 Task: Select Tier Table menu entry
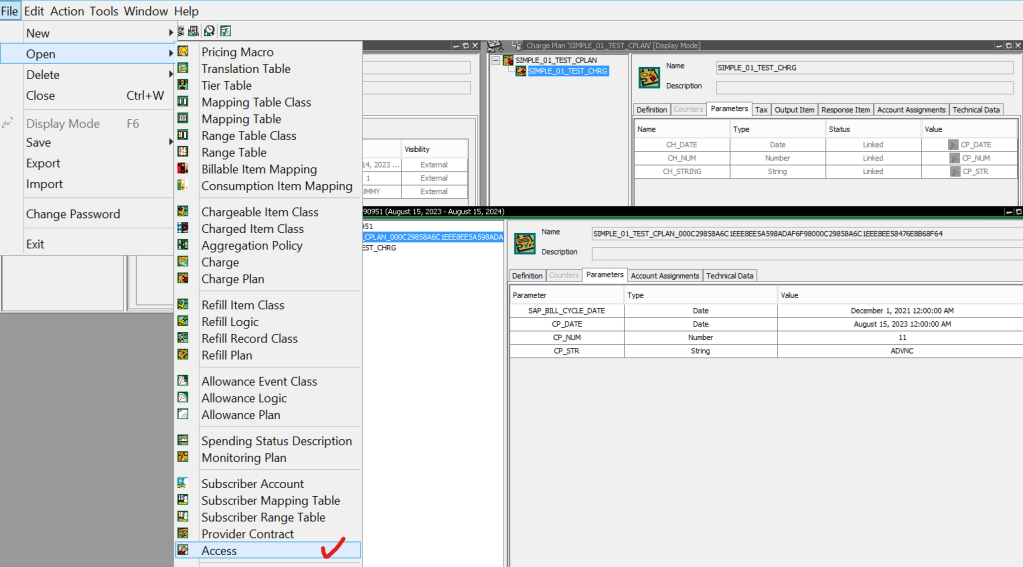click(226, 86)
